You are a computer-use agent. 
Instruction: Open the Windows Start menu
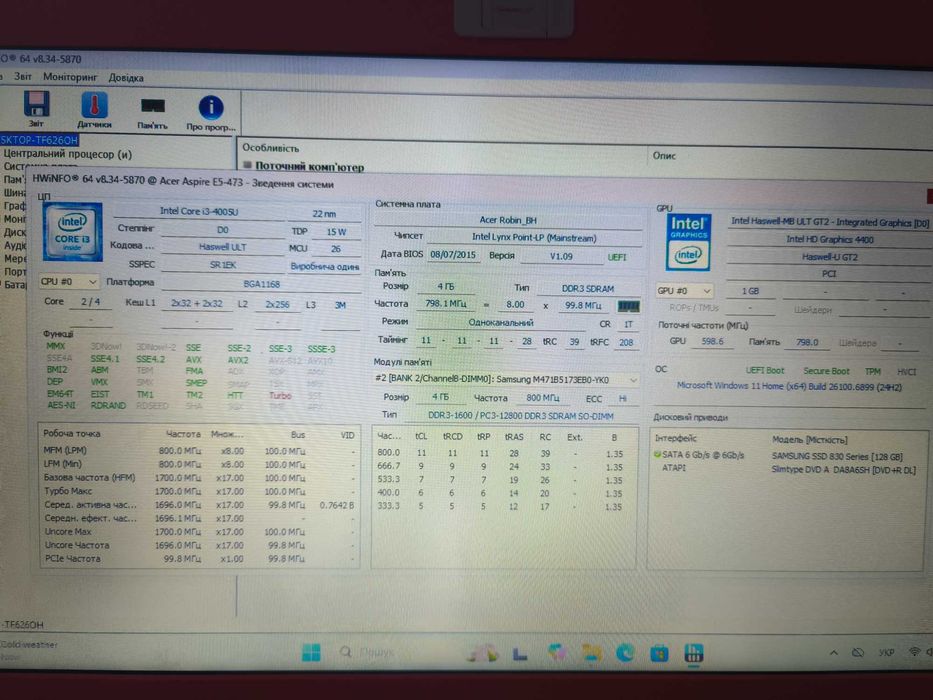click(311, 652)
